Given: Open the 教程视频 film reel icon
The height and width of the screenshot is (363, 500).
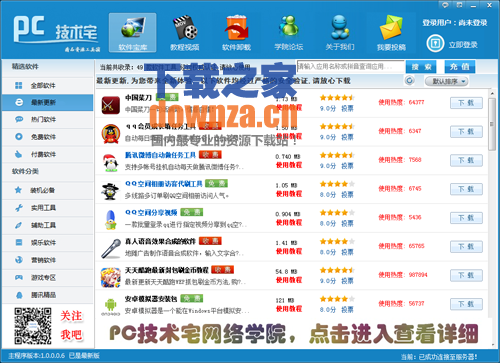Looking at the screenshot, I should [x=184, y=32].
